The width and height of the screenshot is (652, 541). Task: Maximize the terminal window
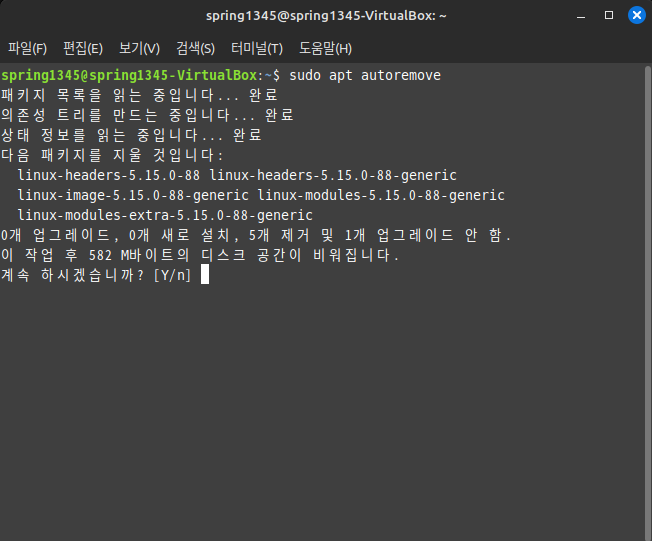tap(609, 15)
